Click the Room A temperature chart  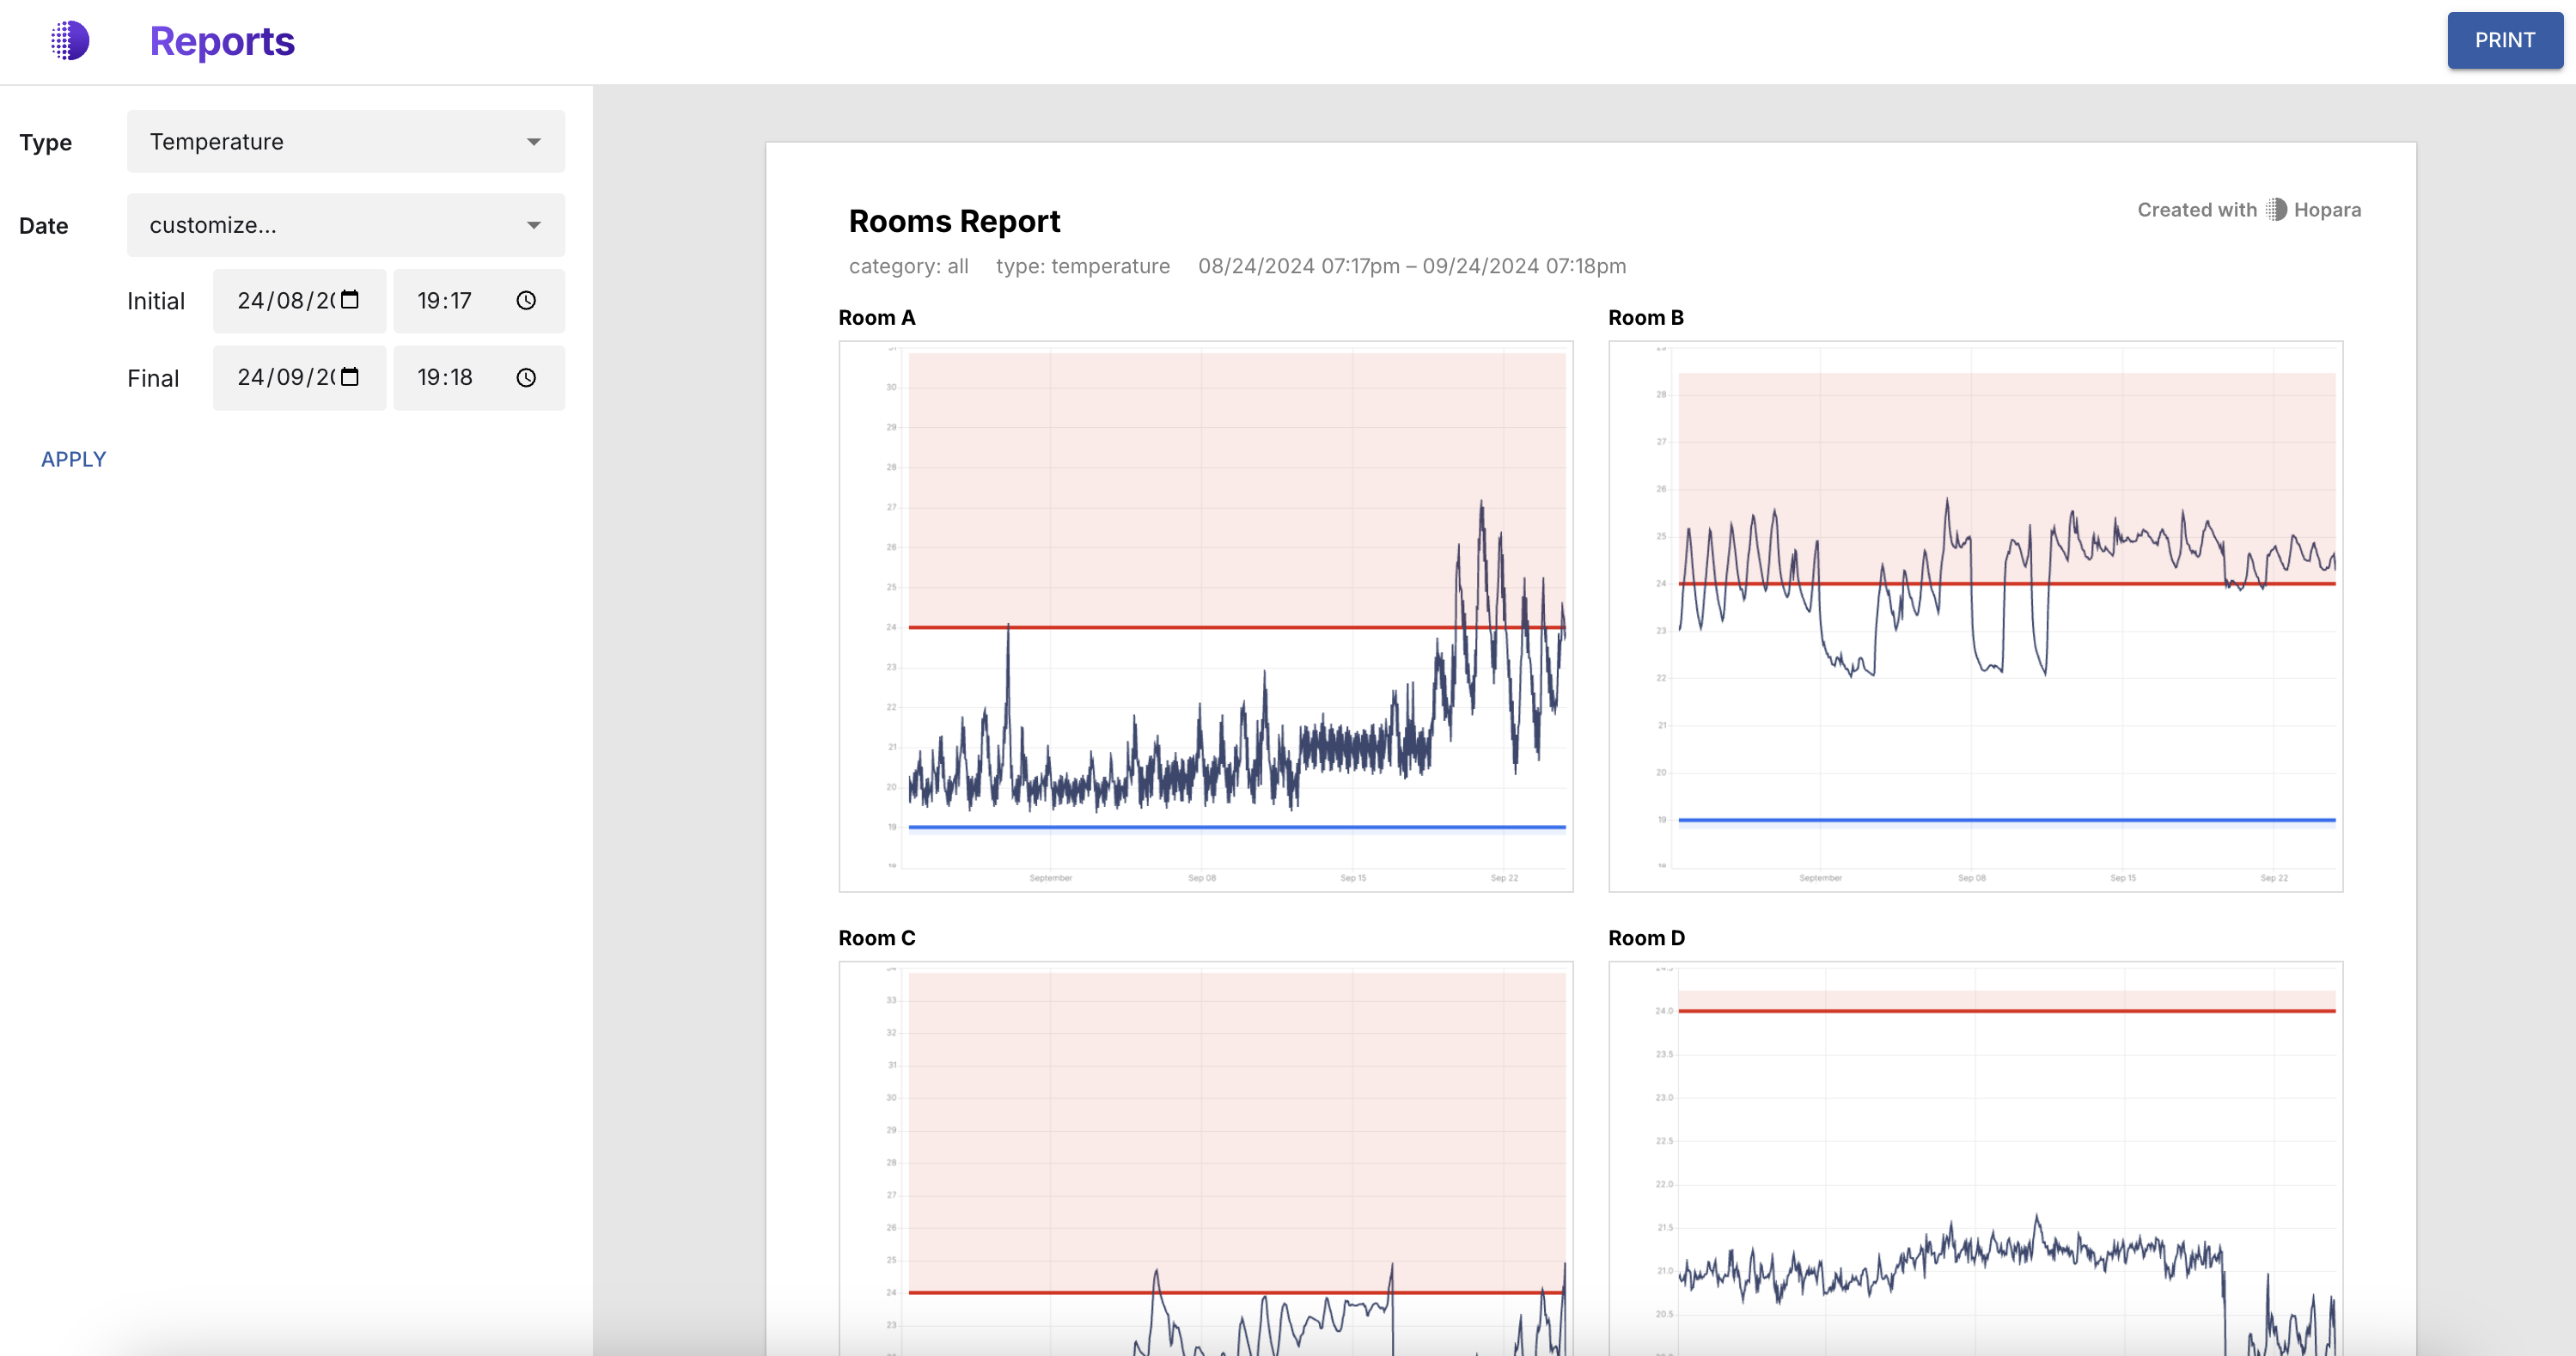coord(1206,616)
